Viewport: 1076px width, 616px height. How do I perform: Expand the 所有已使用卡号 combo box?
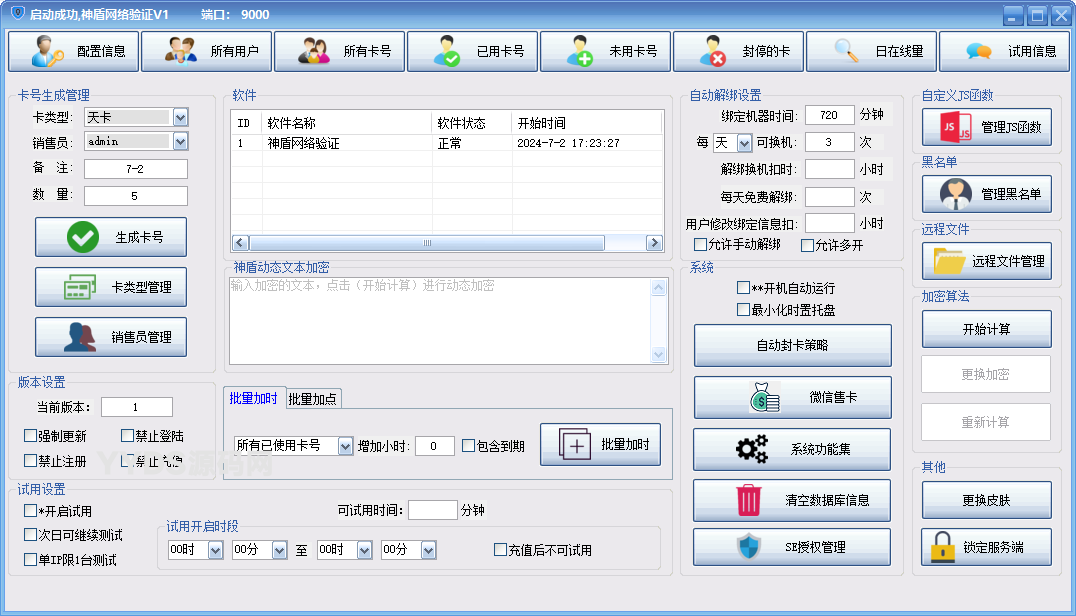pos(345,446)
